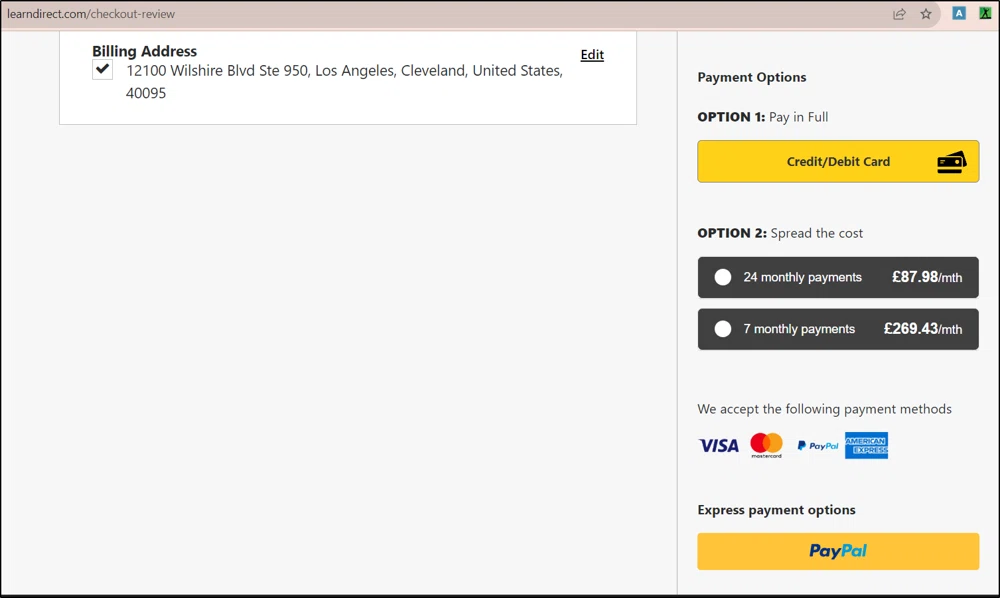Select the 24 monthly payments option

[x=722, y=277]
